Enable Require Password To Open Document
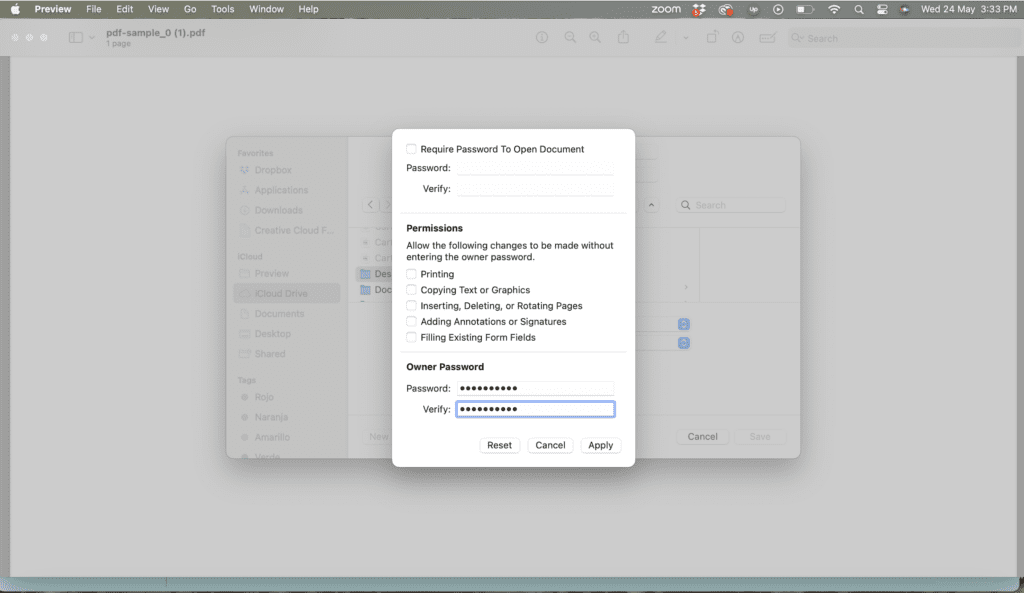The width and height of the screenshot is (1024, 593). [411, 148]
